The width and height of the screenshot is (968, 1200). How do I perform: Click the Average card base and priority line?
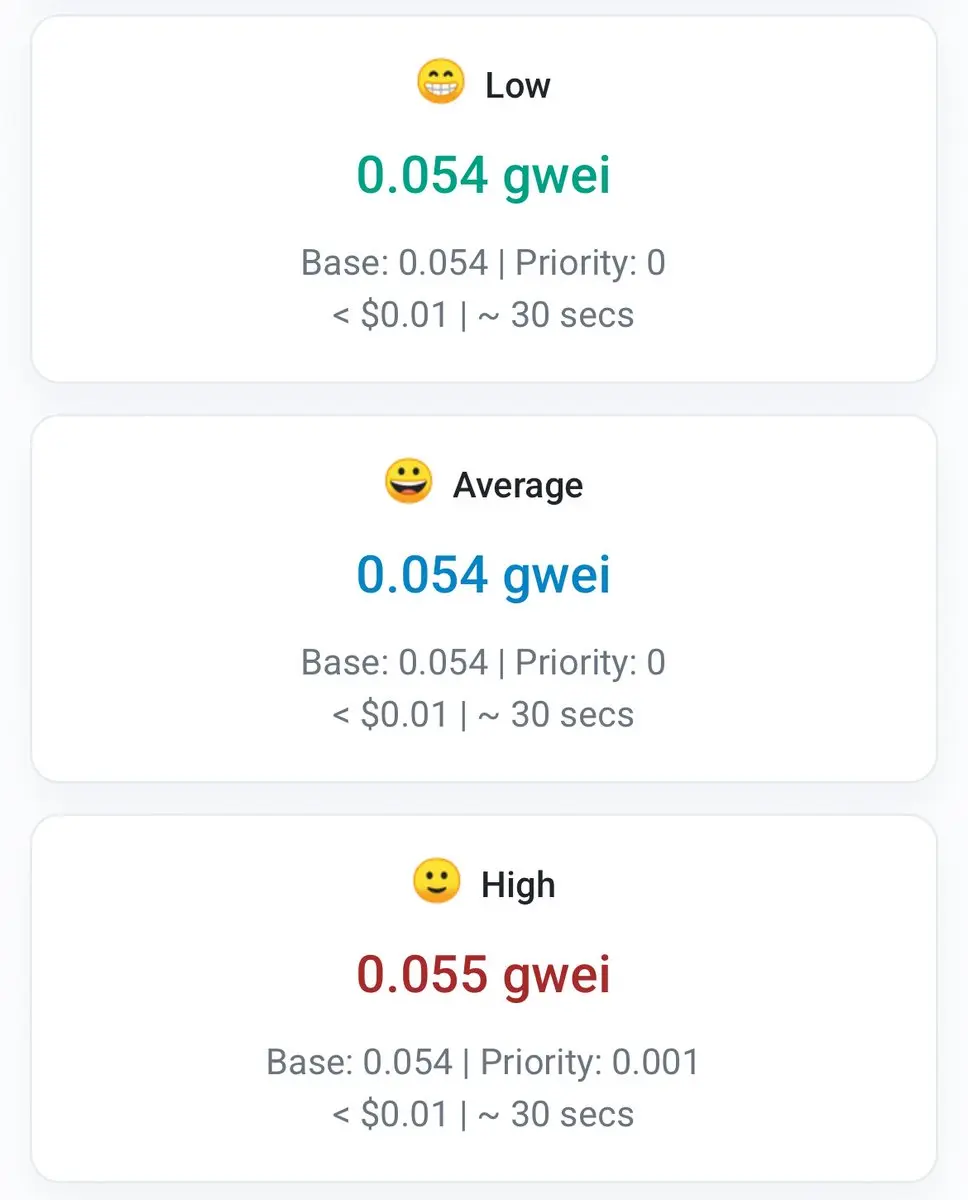coord(484,663)
